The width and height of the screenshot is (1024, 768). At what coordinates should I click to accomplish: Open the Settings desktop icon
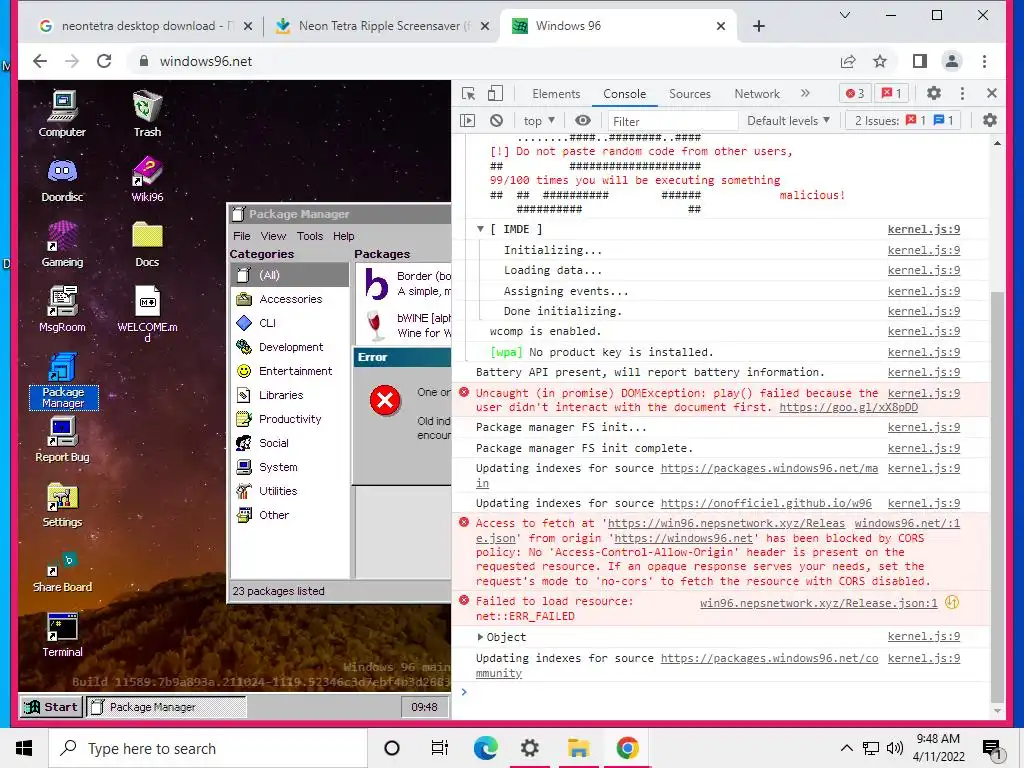pos(62,505)
